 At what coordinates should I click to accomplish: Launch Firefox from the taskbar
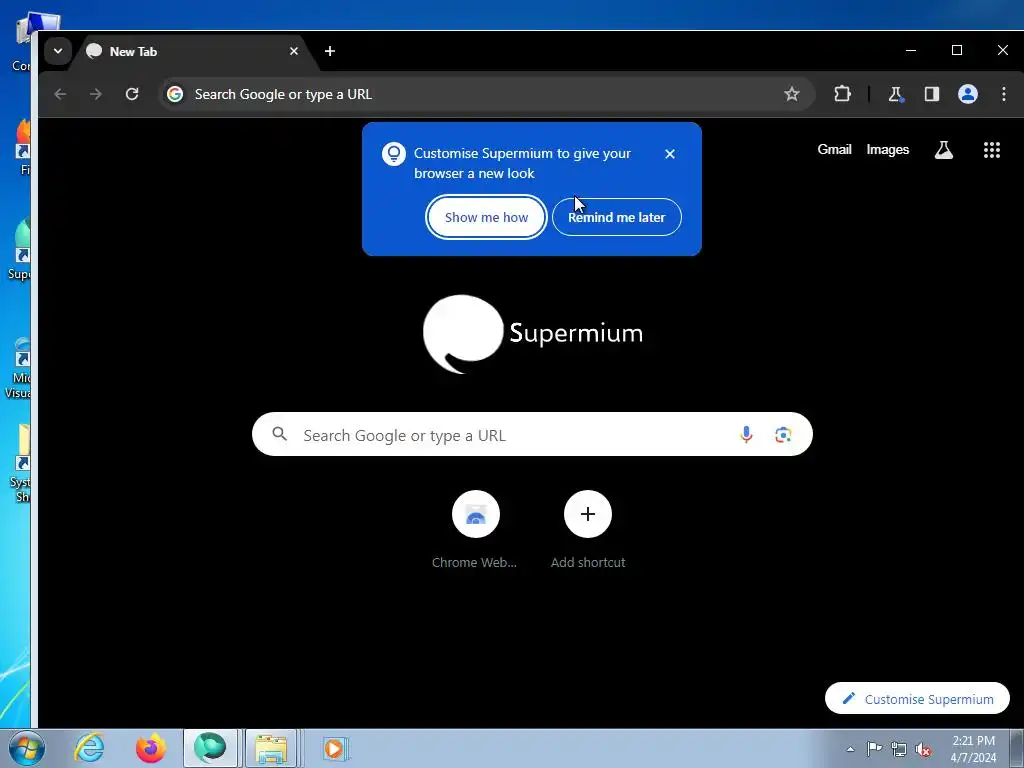pos(150,748)
